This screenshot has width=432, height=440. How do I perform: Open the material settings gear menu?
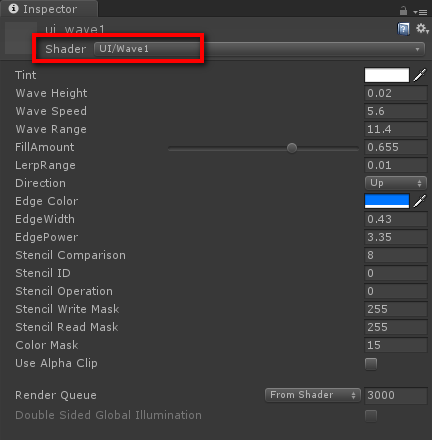pyautogui.click(x=422, y=29)
